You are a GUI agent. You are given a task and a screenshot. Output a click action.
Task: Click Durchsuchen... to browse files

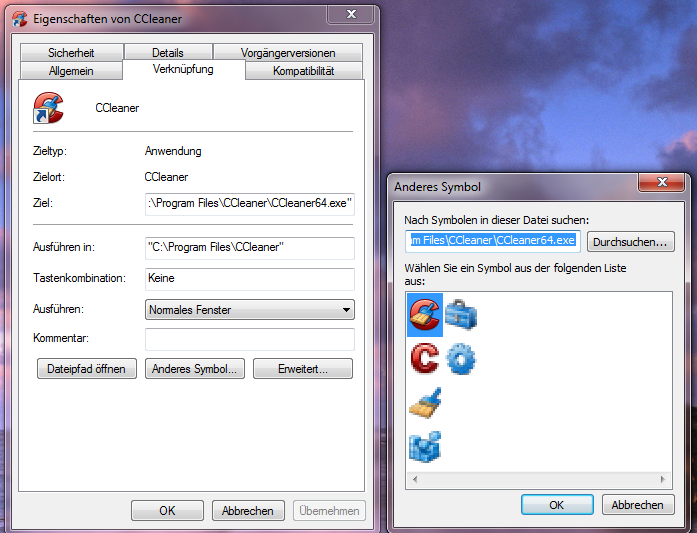630,242
